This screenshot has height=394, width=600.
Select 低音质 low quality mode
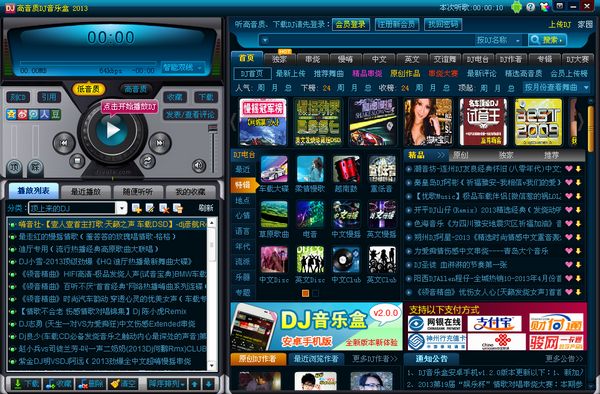coord(88,89)
